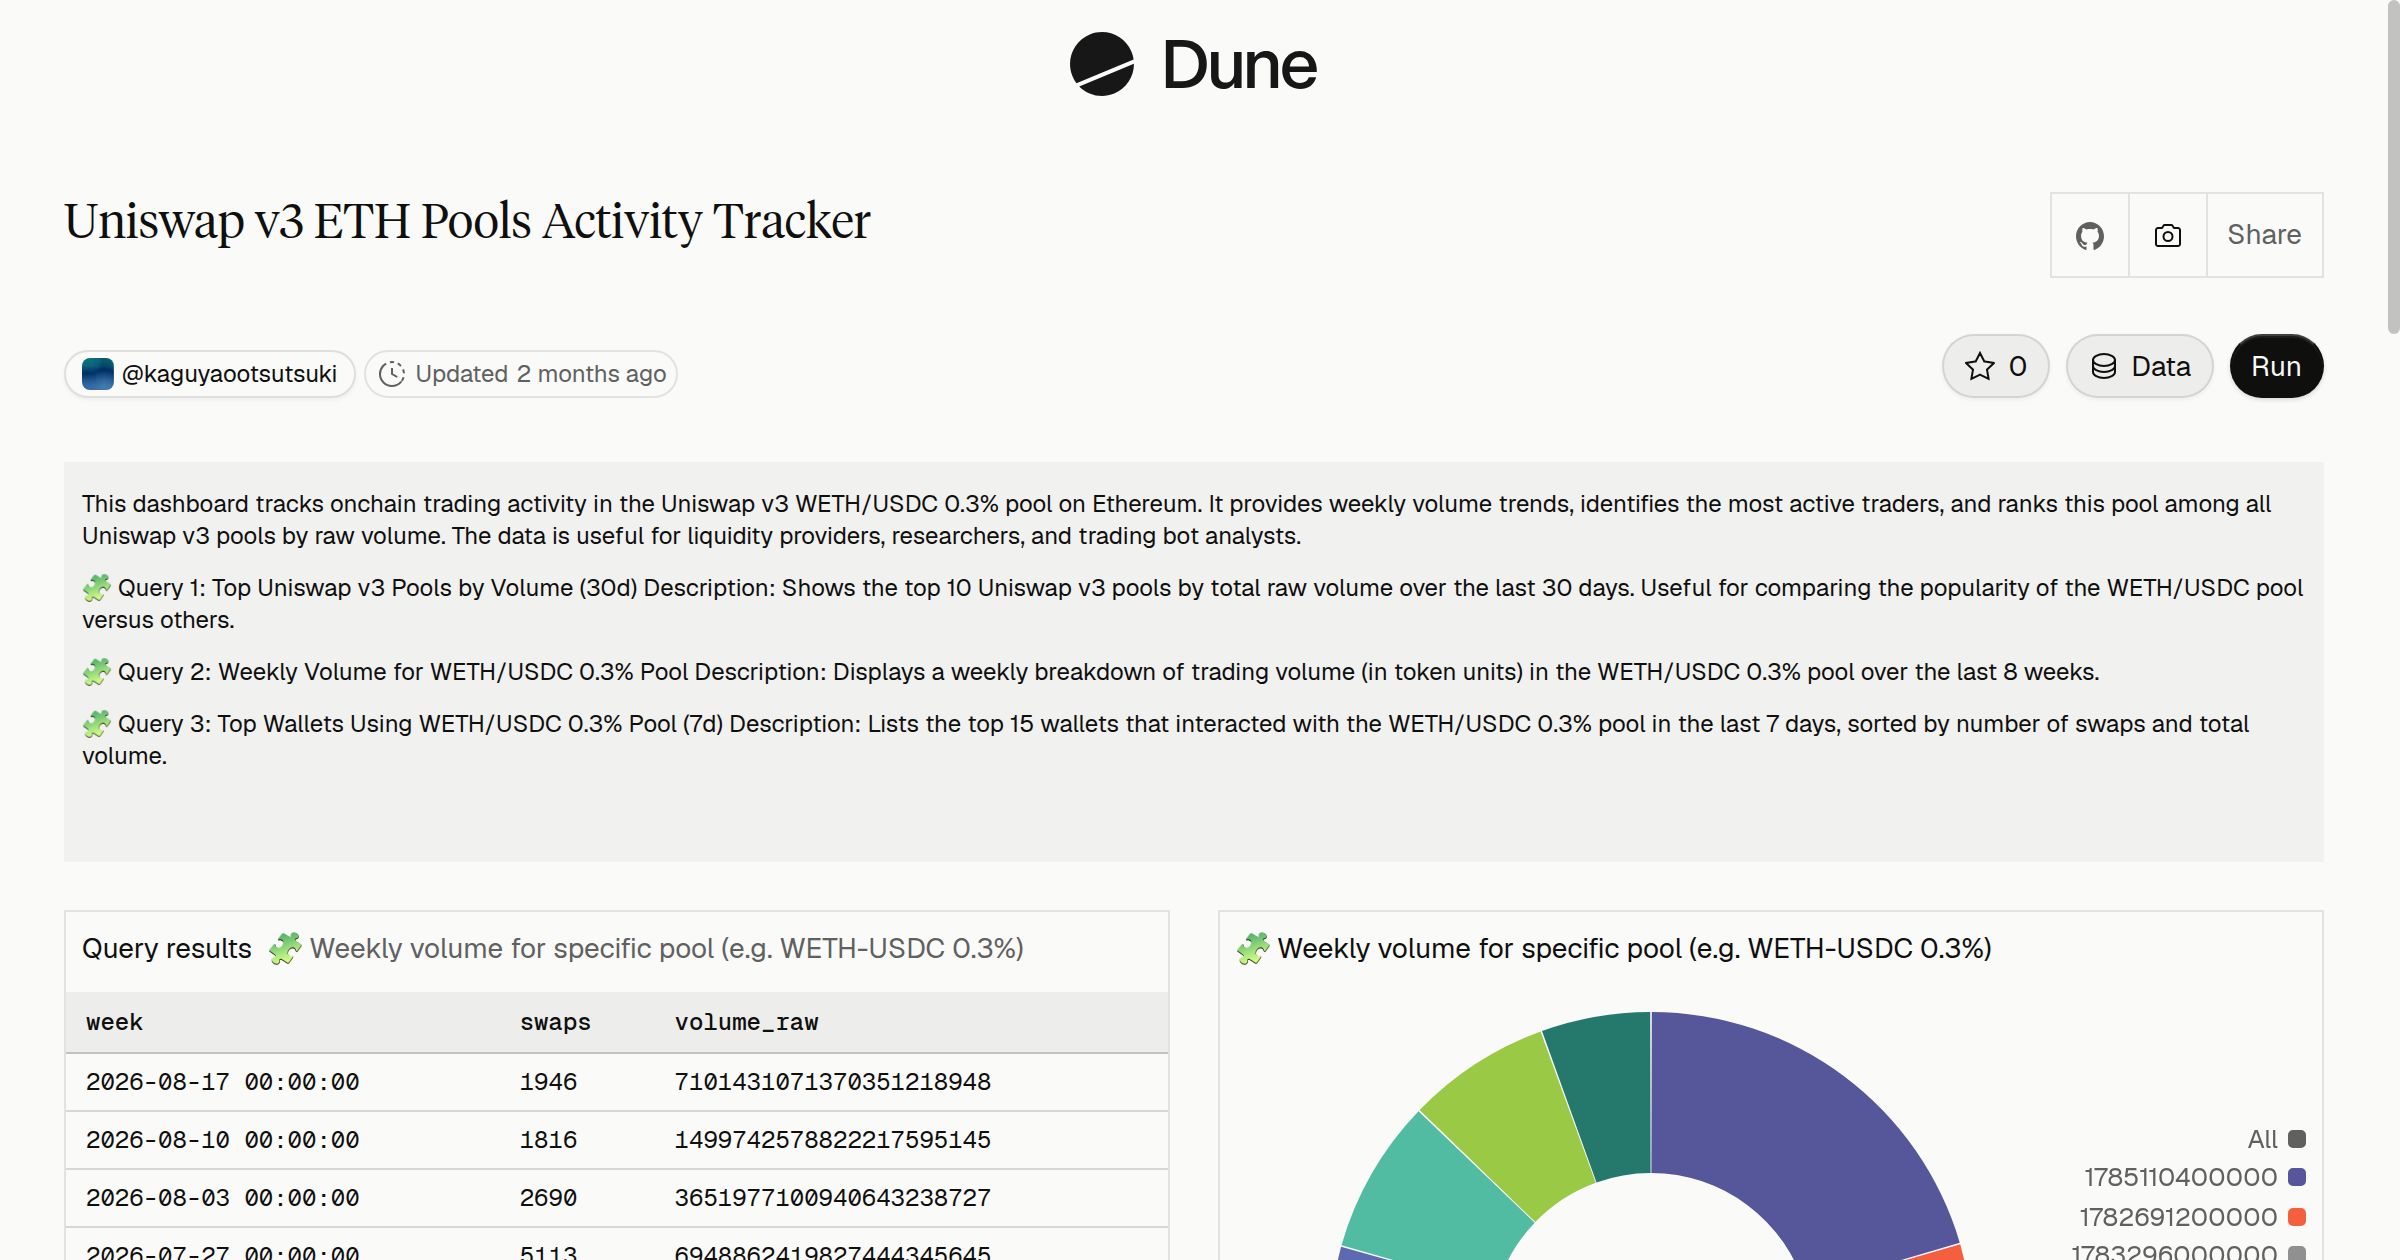This screenshot has width=2400, height=1260.
Task: Click the purple swatch beside 1785110400000
Action: pyautogui.click(x=2297, y=1177)
